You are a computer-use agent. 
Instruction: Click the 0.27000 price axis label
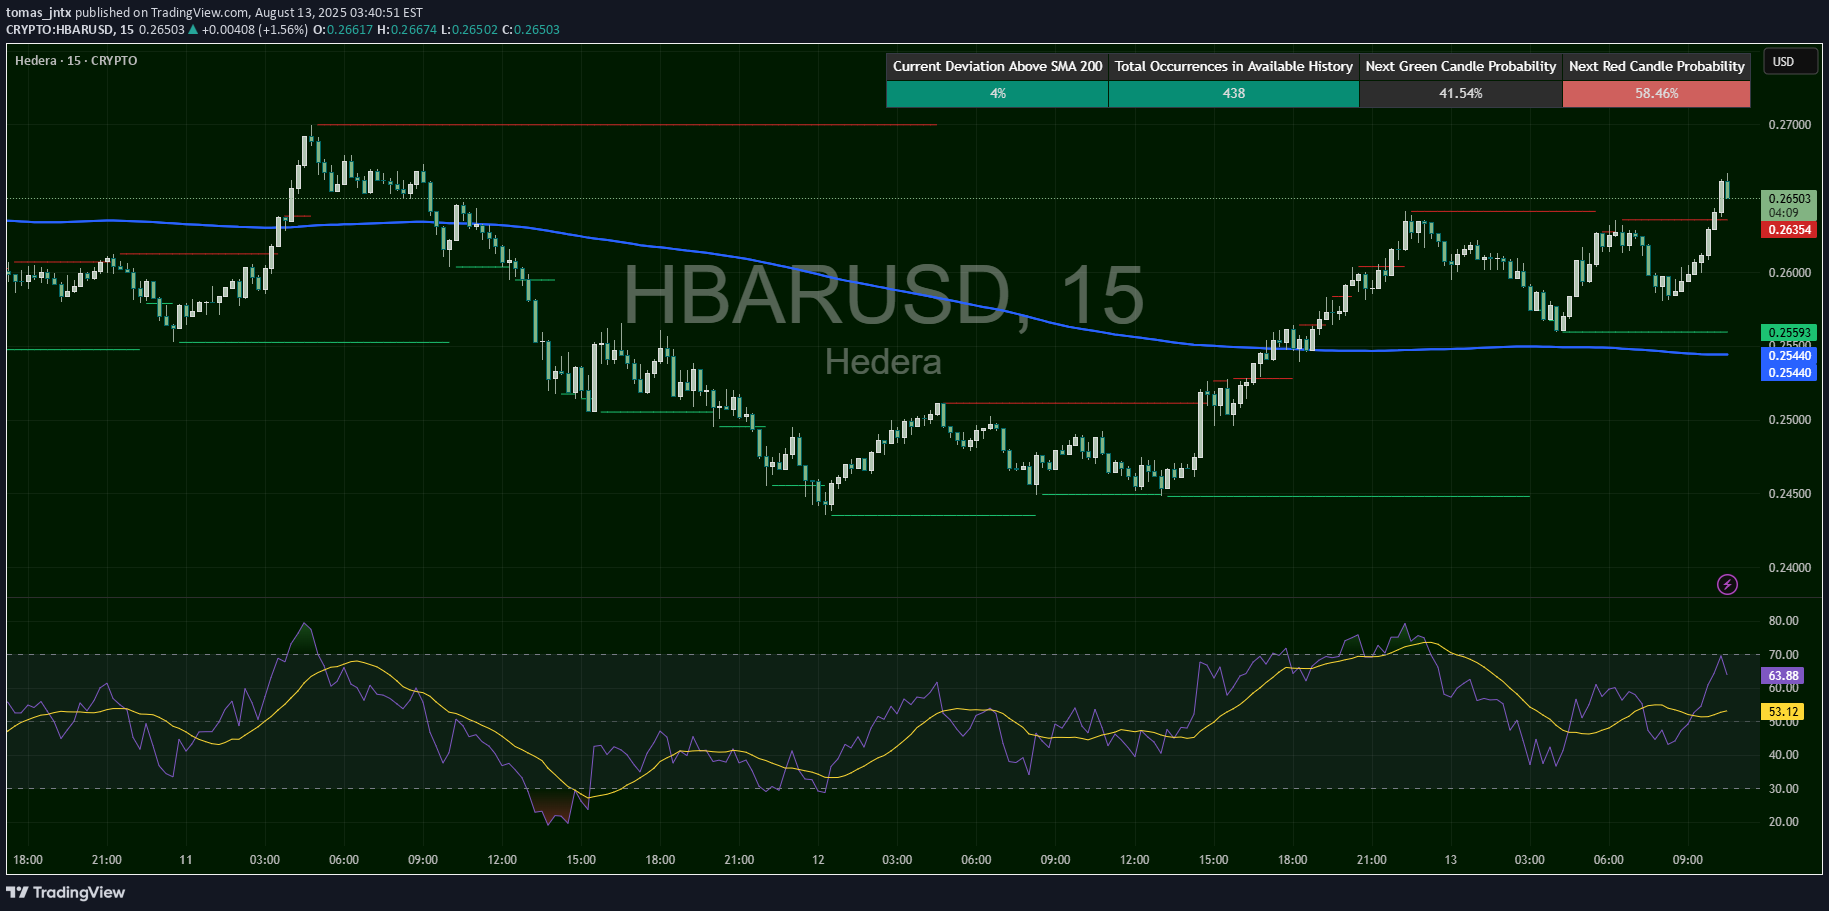(x=1789, y=125)
